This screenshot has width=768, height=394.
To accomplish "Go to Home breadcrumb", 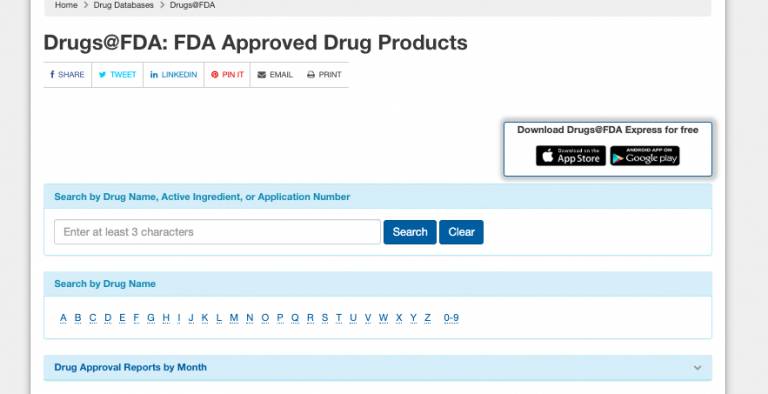I will click(x=66, y=5).
